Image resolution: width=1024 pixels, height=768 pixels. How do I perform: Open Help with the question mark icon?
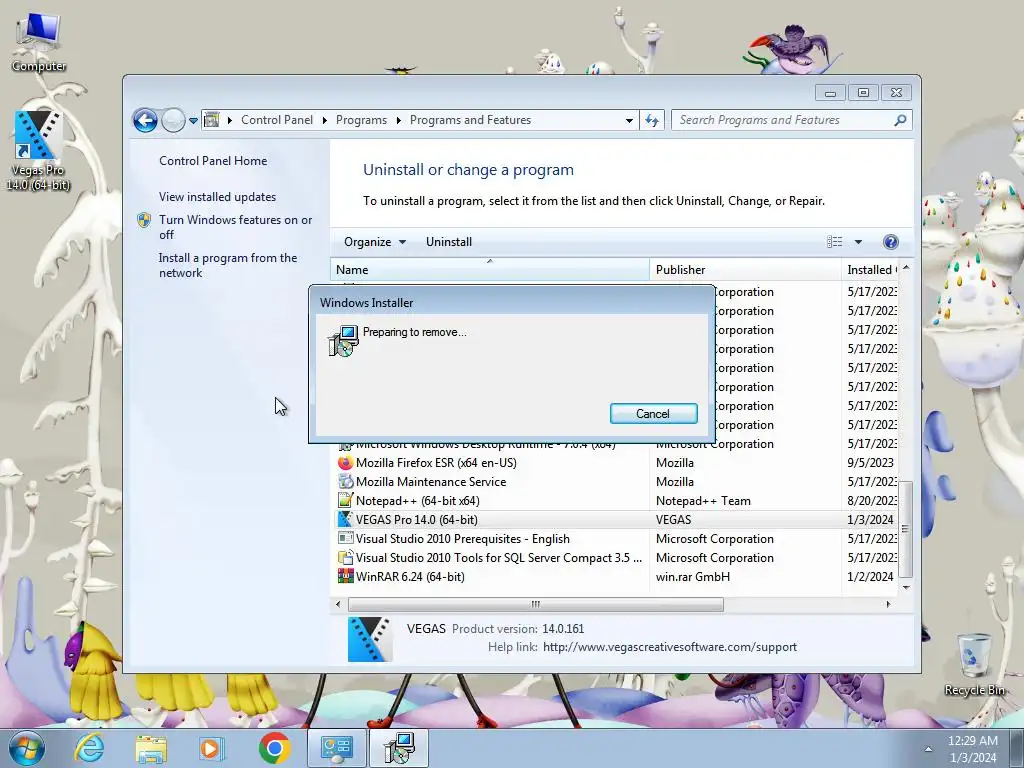pyautogui.click(x=890, y=242)
